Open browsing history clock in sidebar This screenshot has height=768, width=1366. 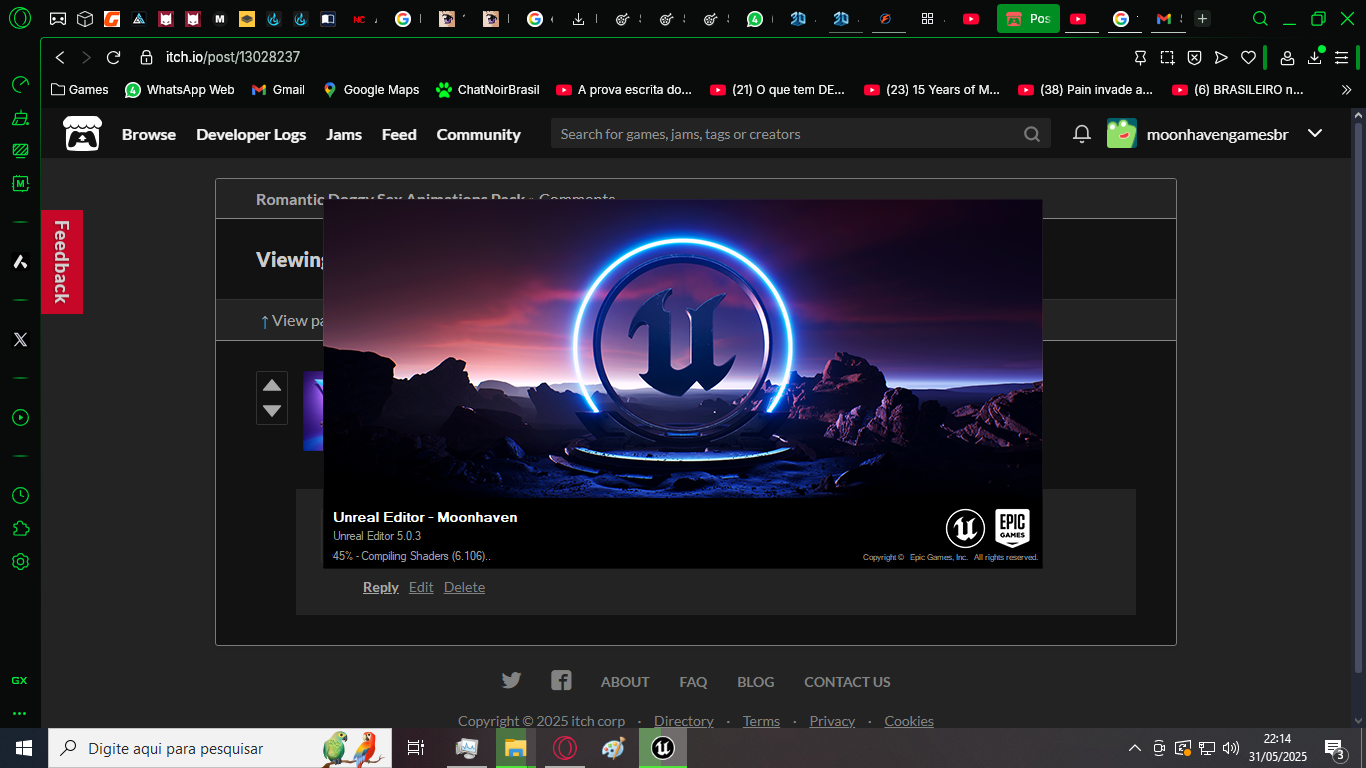20,495
